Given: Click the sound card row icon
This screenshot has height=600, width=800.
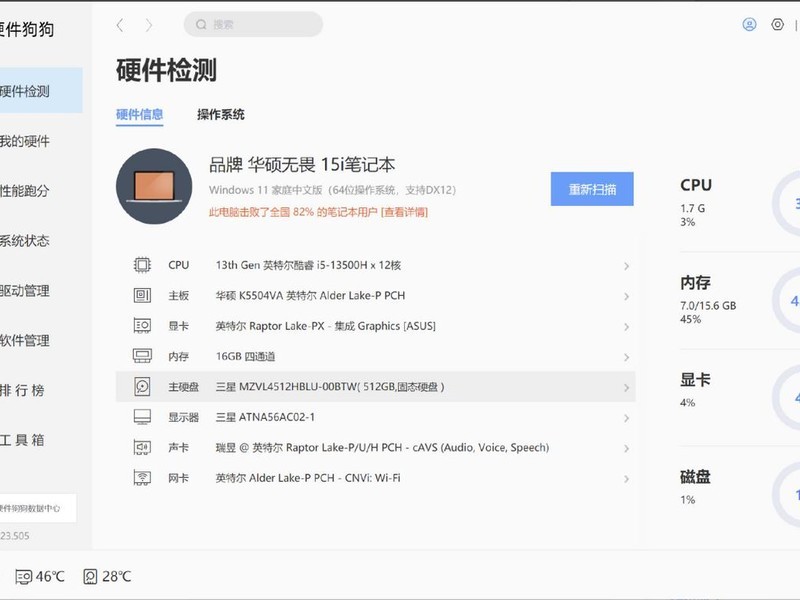Looking at the screenshot, I should pyautogui.click(x=142, y=447).
